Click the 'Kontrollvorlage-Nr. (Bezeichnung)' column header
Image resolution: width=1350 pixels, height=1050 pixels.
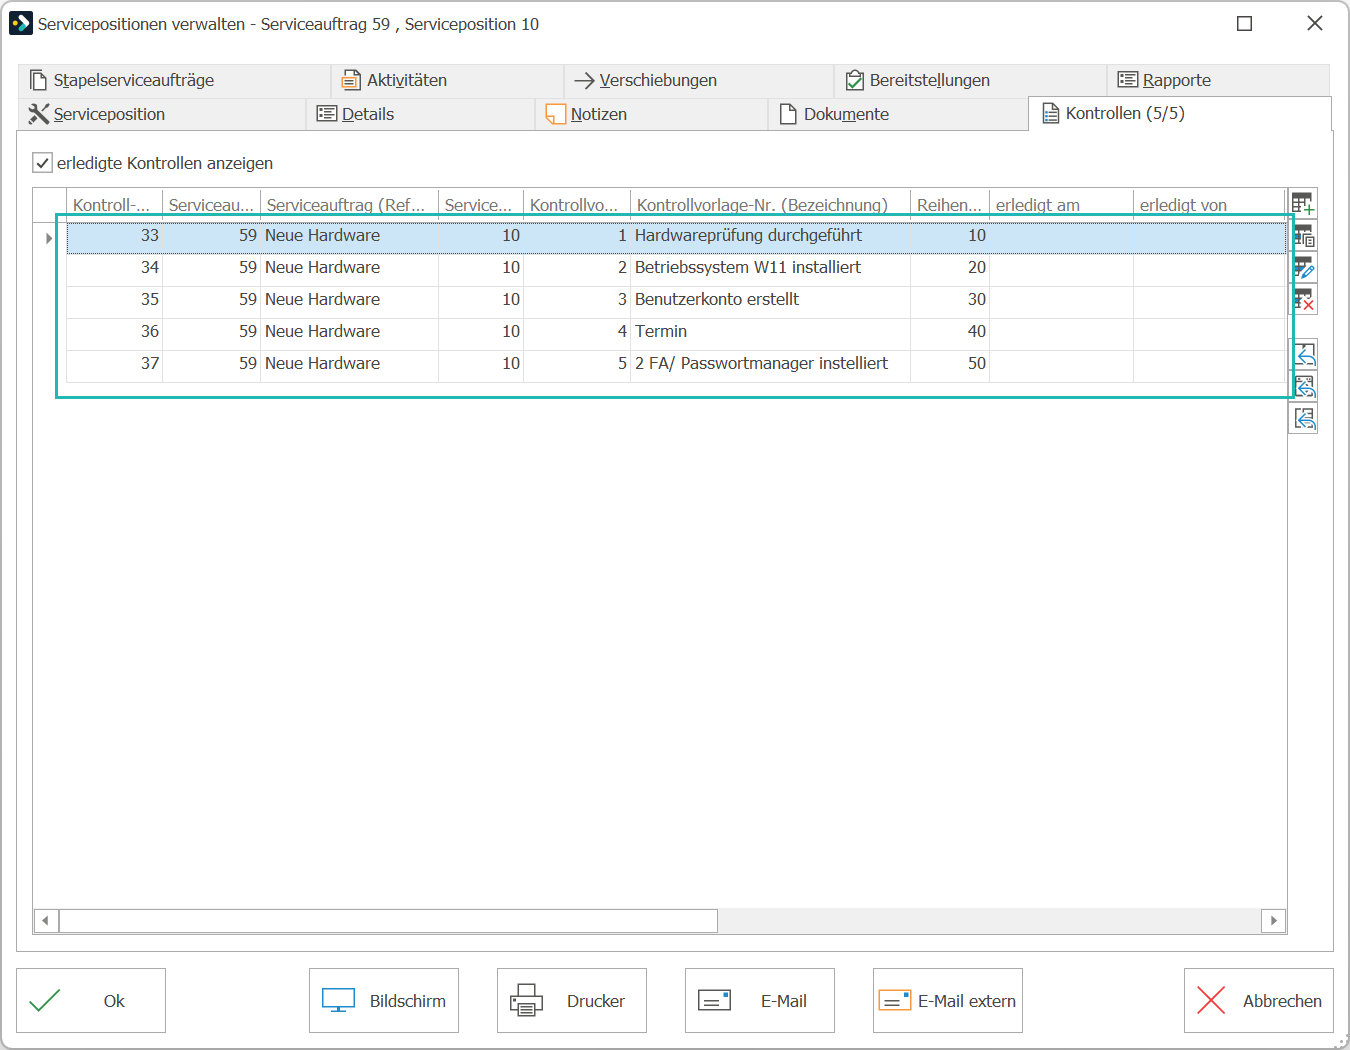tap(770, 205)
